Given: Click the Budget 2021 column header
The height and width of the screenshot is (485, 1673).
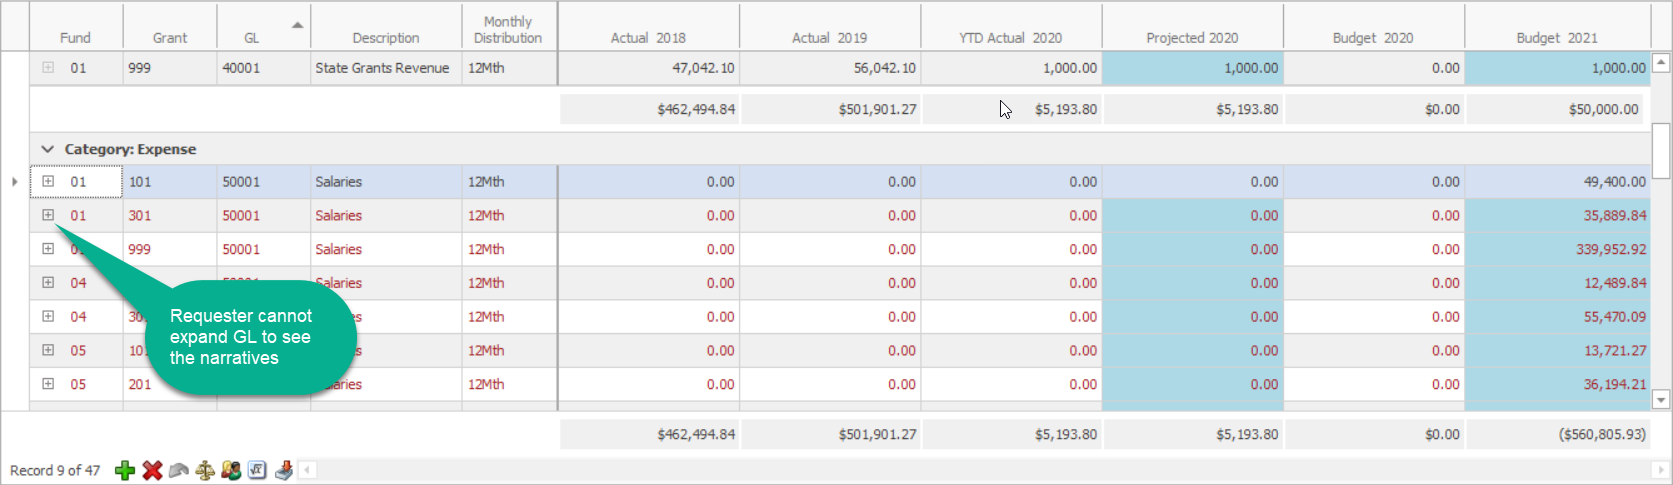Looking at the screenshot, I should tap(1556, 38).
